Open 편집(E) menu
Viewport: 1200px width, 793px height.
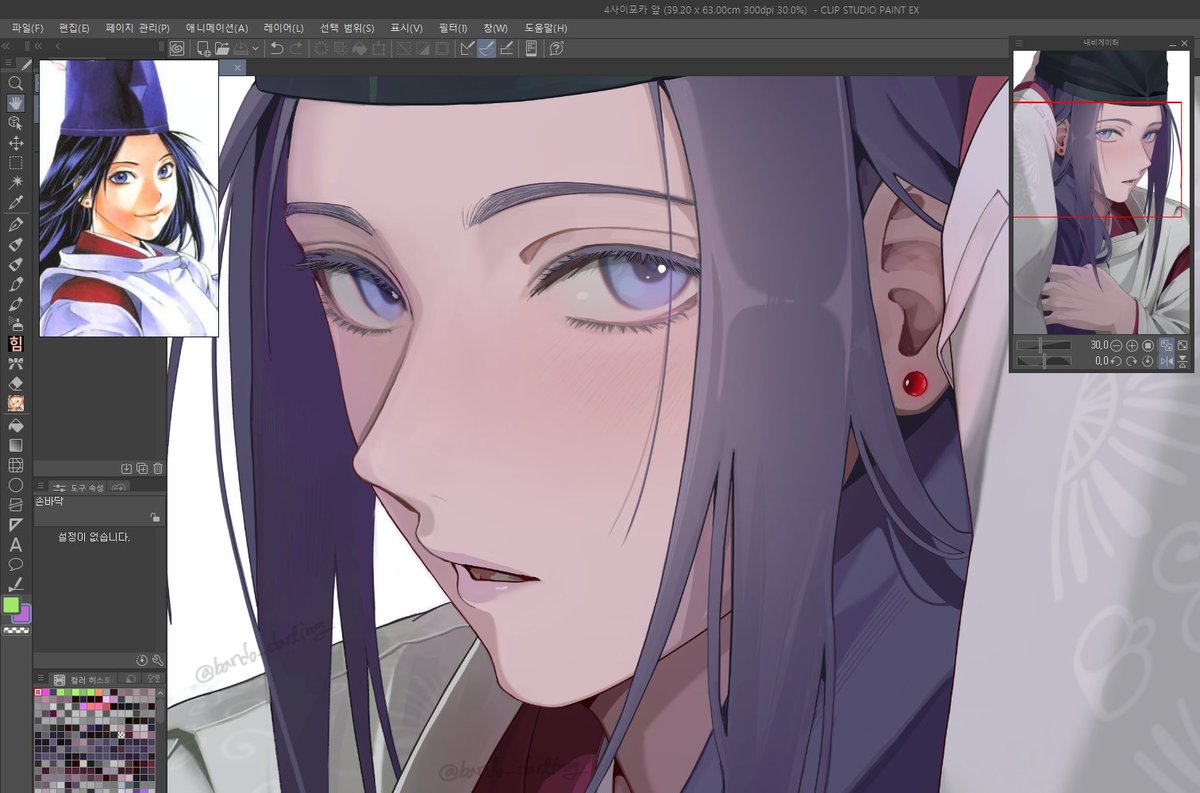(74, 28)
